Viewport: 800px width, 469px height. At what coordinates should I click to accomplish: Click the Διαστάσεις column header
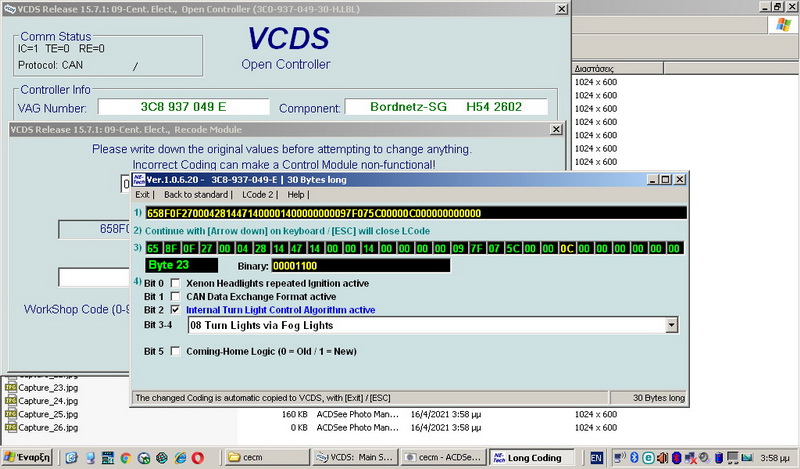(x=617, y=68)
